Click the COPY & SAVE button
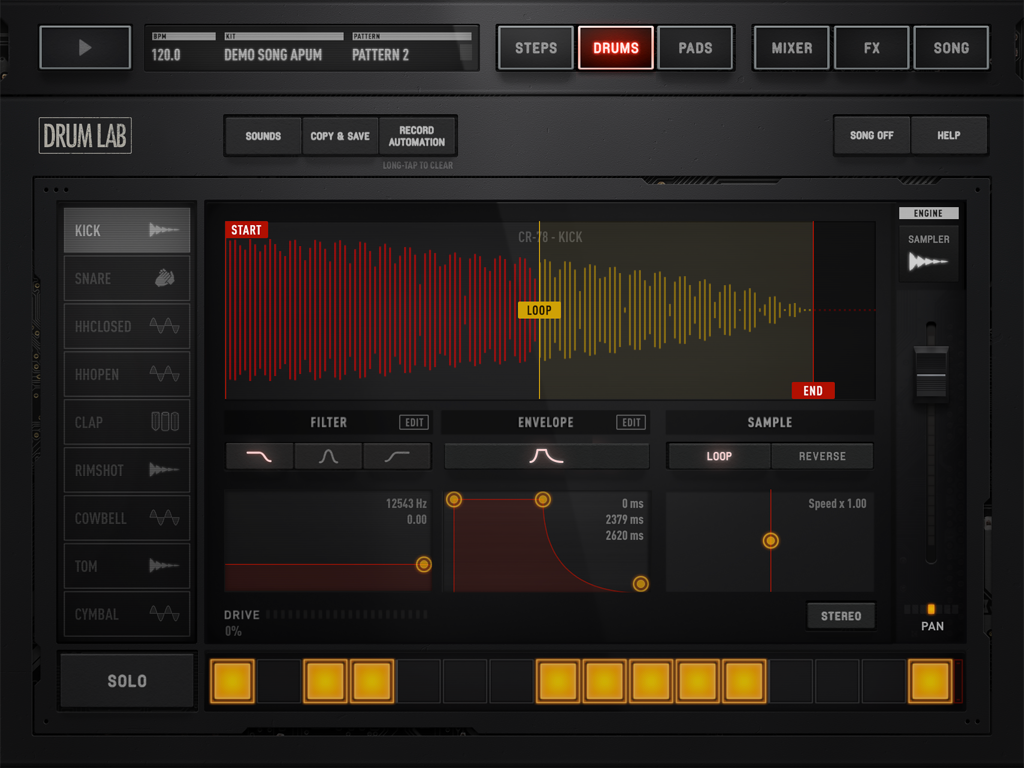1024x768 pixels. (x=340, y=135)
